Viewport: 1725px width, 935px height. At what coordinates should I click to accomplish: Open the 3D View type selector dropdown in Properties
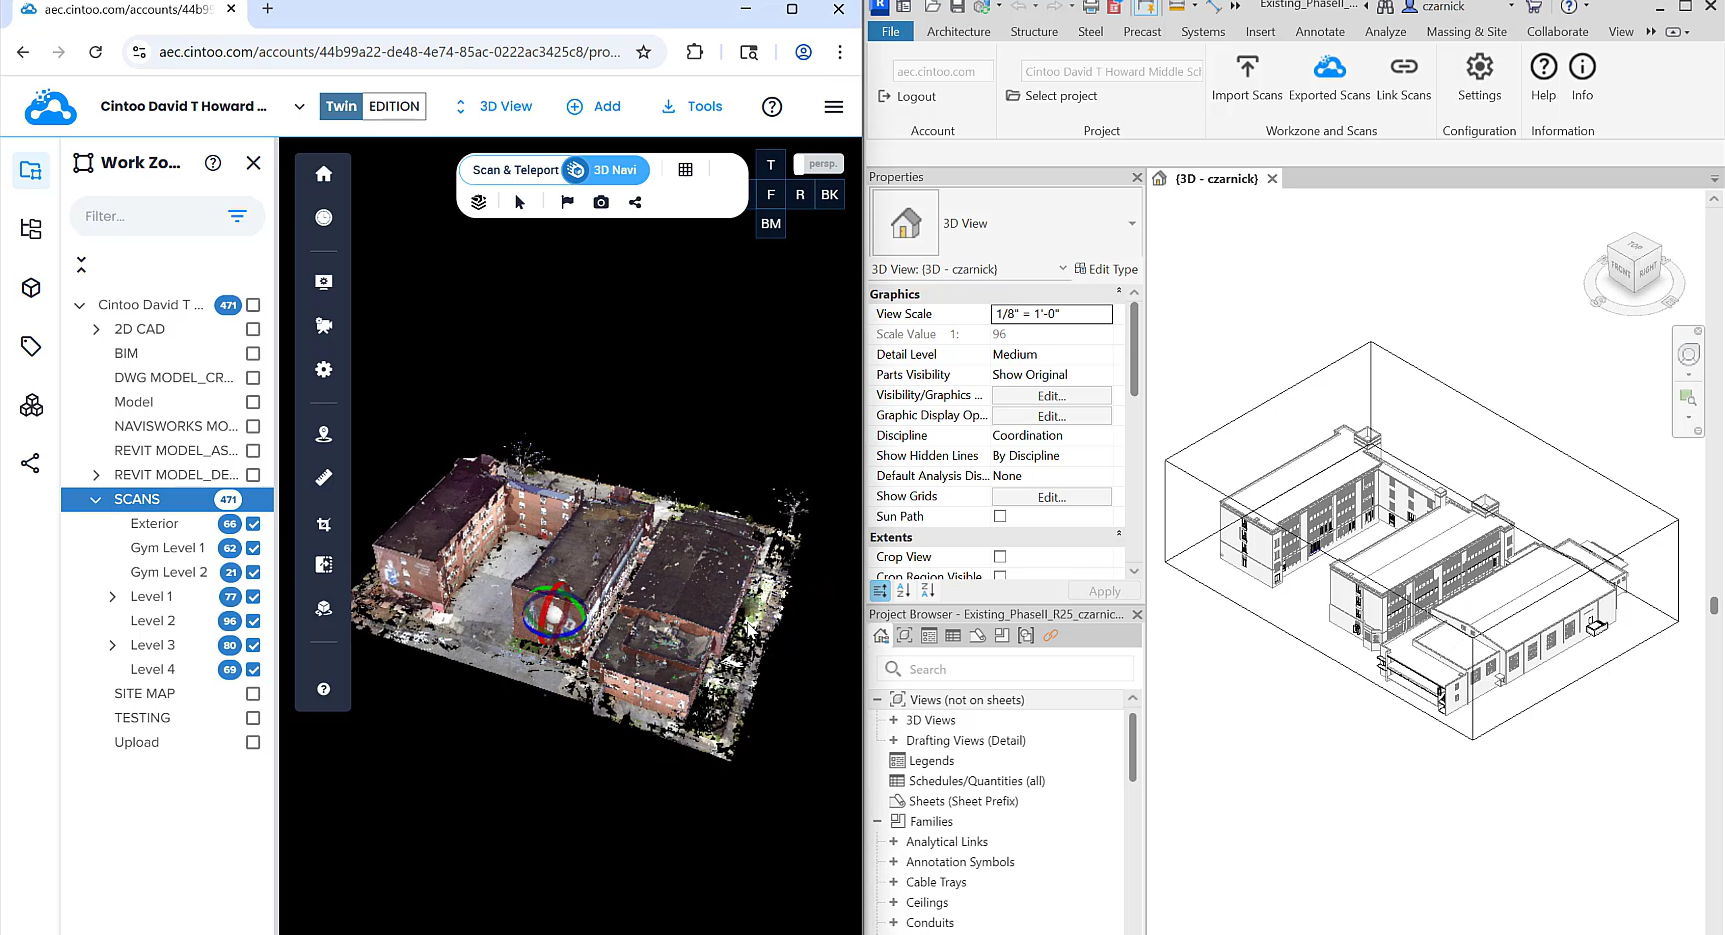[1132, 224]
